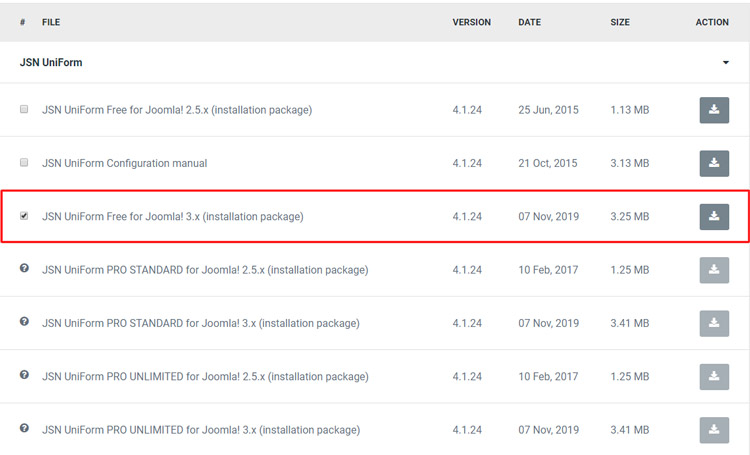The height and width of the screenshot is (455, 750).
Task: Download the JSN UniForm Configuration manual
Action: 714,163
